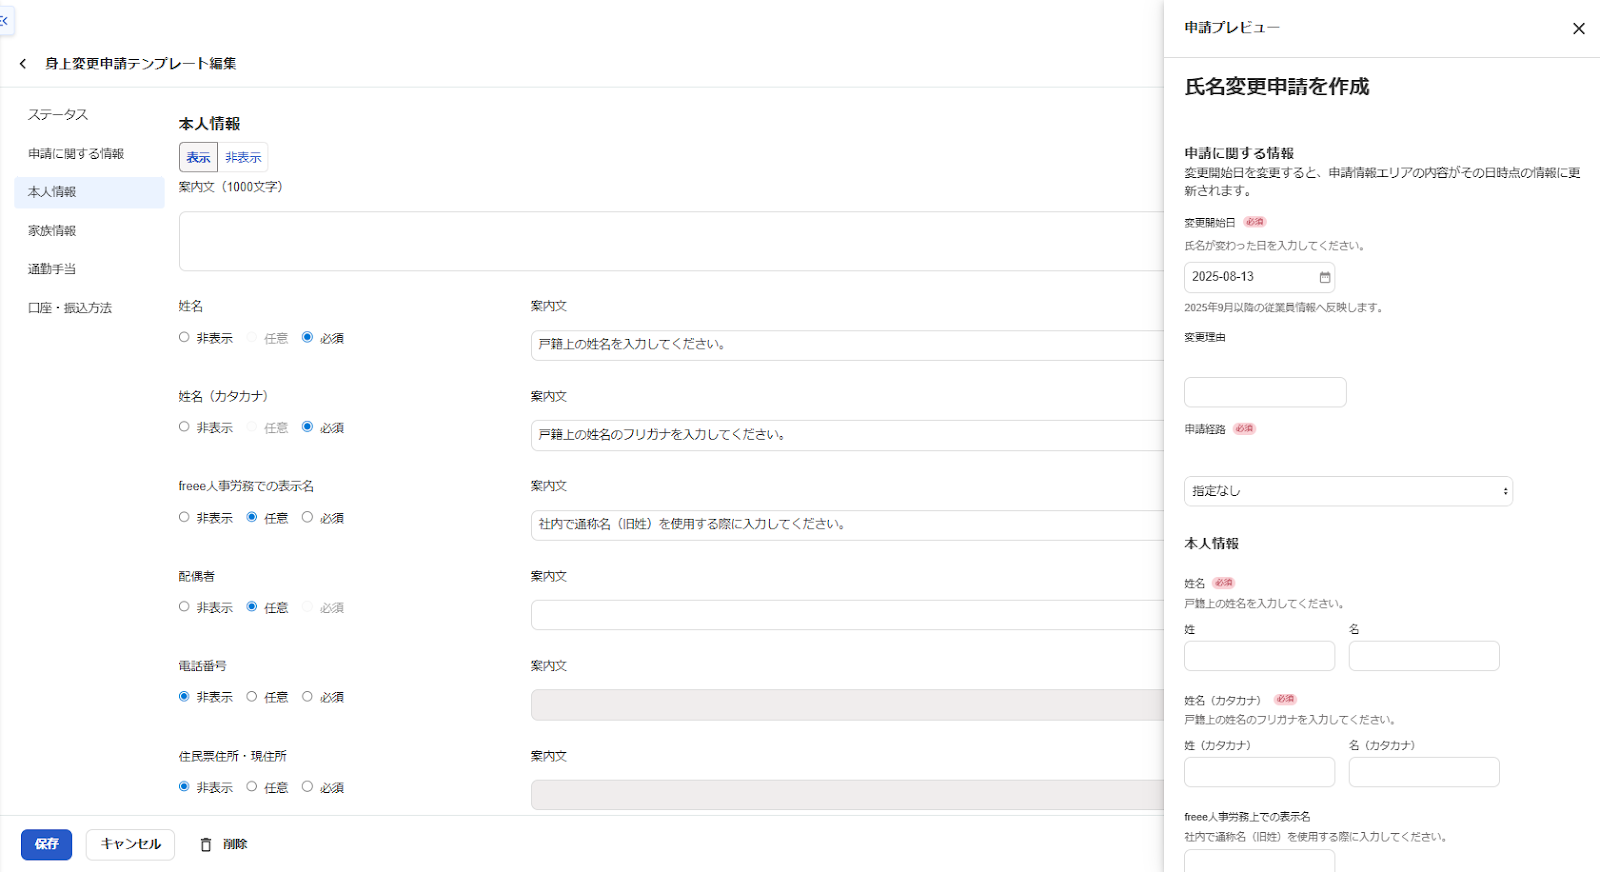Click the 姓名（カタカナ）案内文 input field
This screenshot has height=872, width=1600.
847,435
